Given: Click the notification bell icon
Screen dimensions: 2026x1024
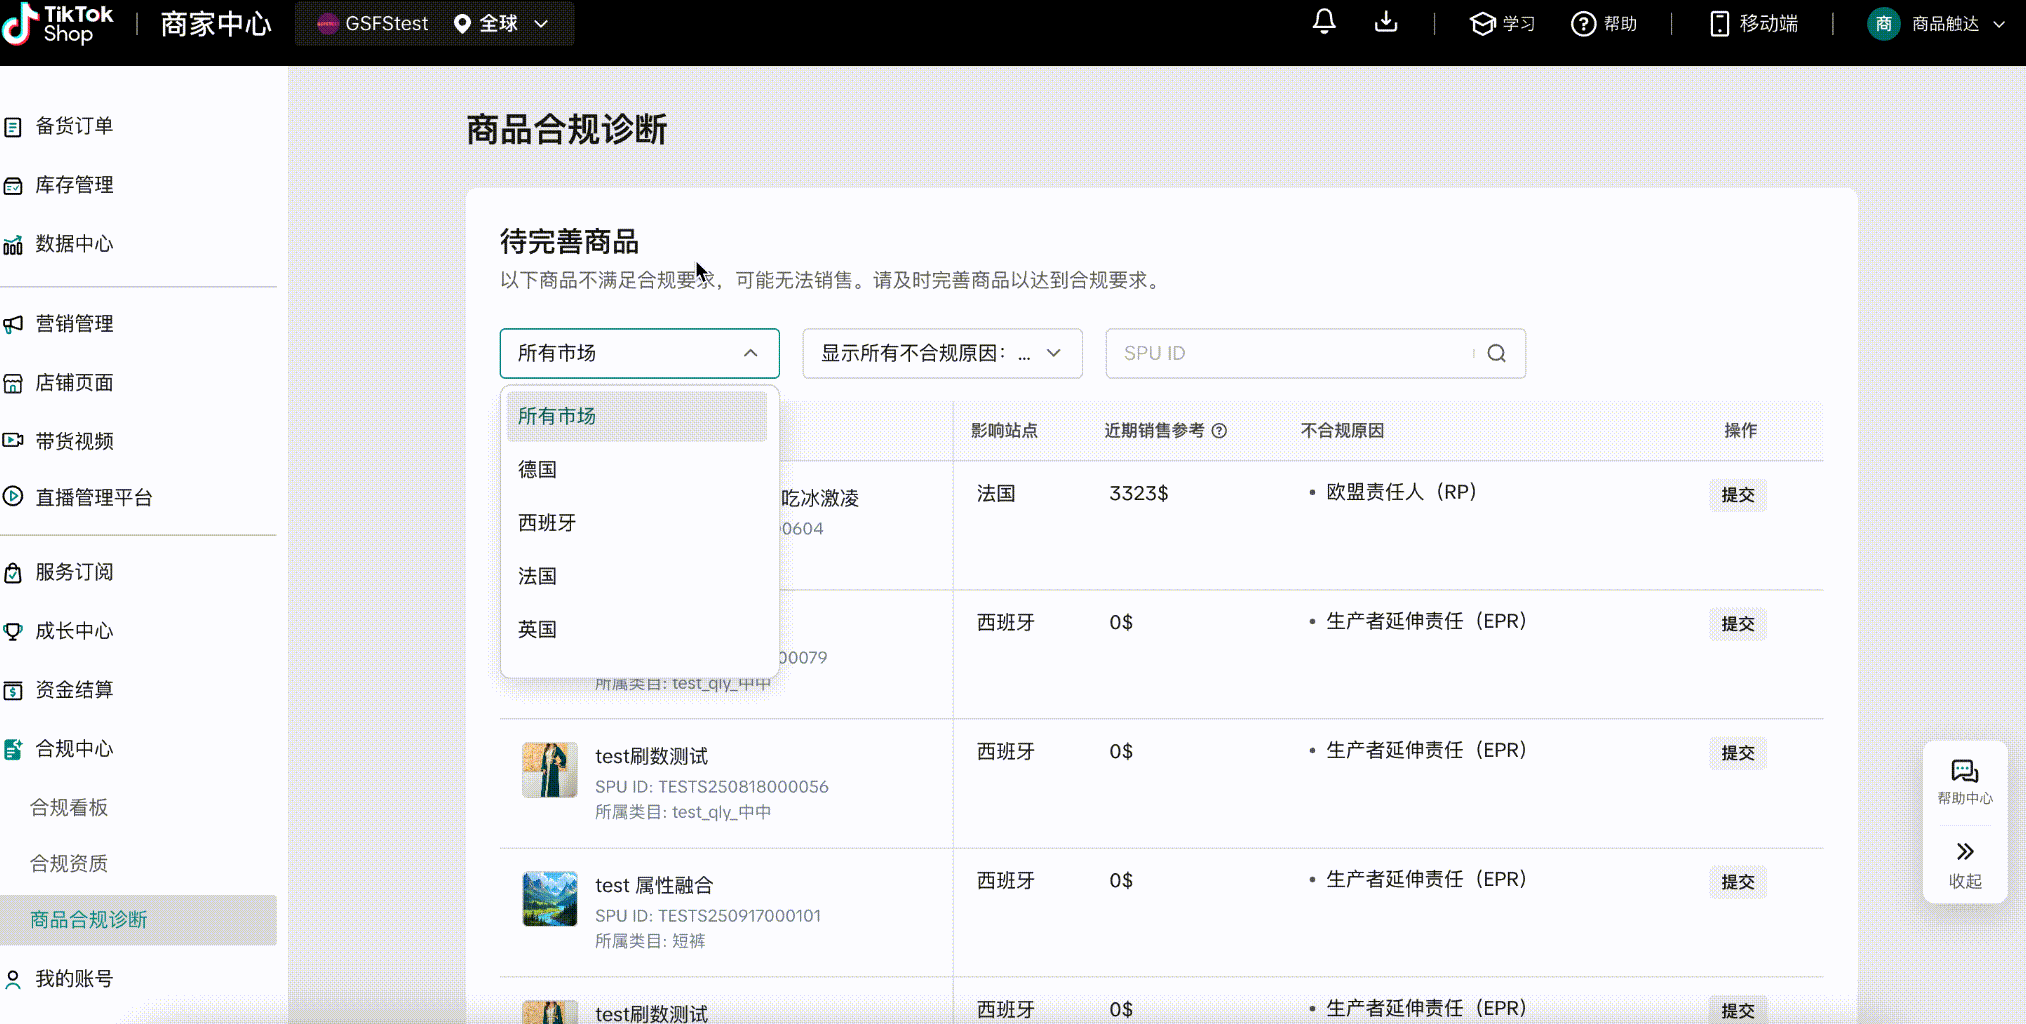Looking at the screenshot, I should coord(1323,22).
